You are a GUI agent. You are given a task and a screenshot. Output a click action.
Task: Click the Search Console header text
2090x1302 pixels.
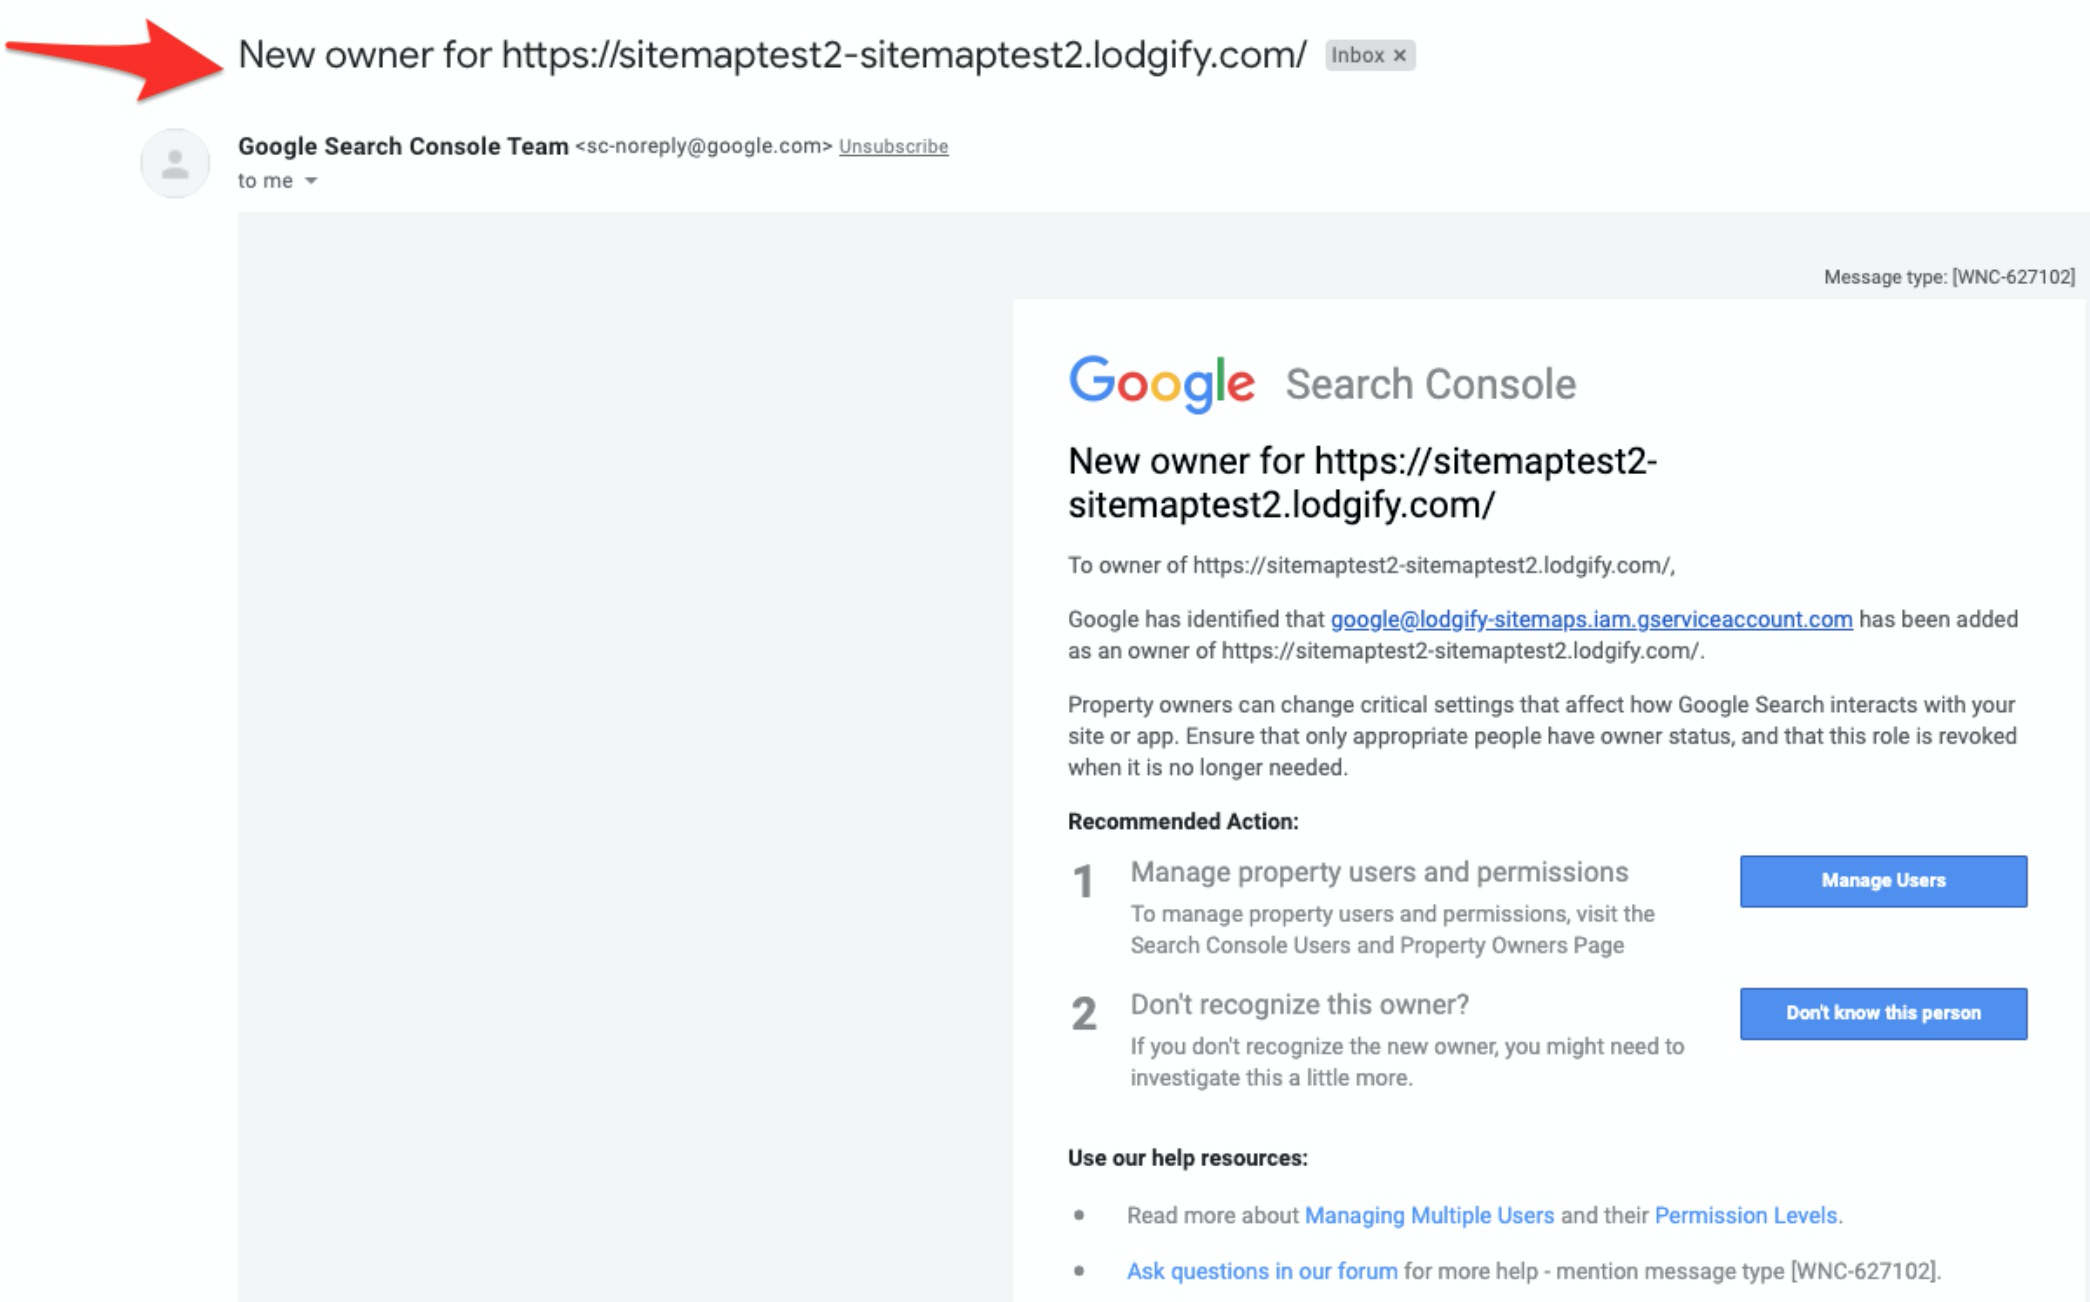(1430, 385)
